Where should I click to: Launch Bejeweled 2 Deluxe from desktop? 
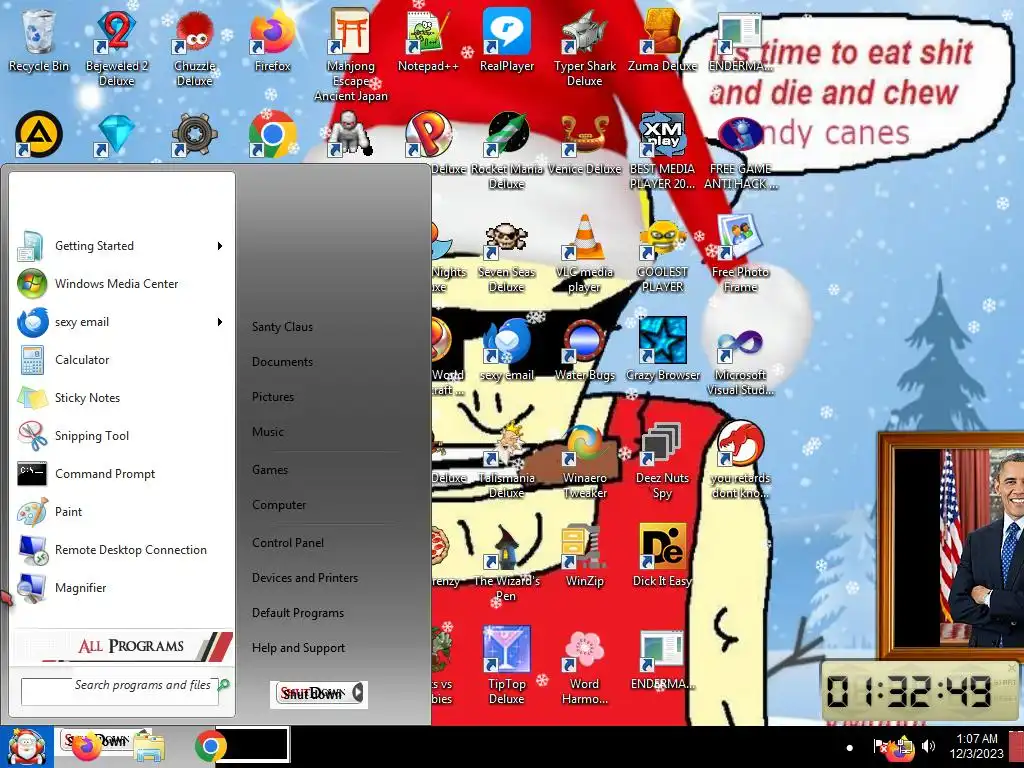coord(116,48)
